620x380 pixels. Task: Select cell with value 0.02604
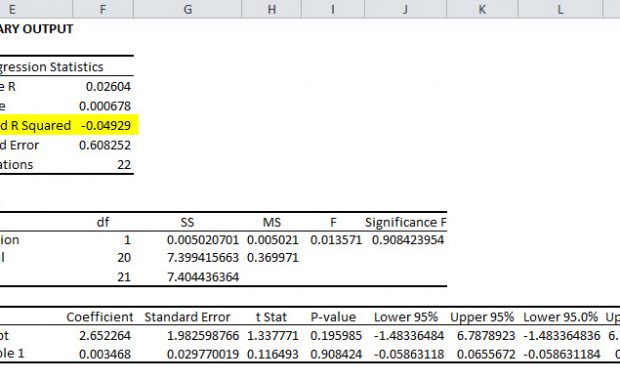108,87
